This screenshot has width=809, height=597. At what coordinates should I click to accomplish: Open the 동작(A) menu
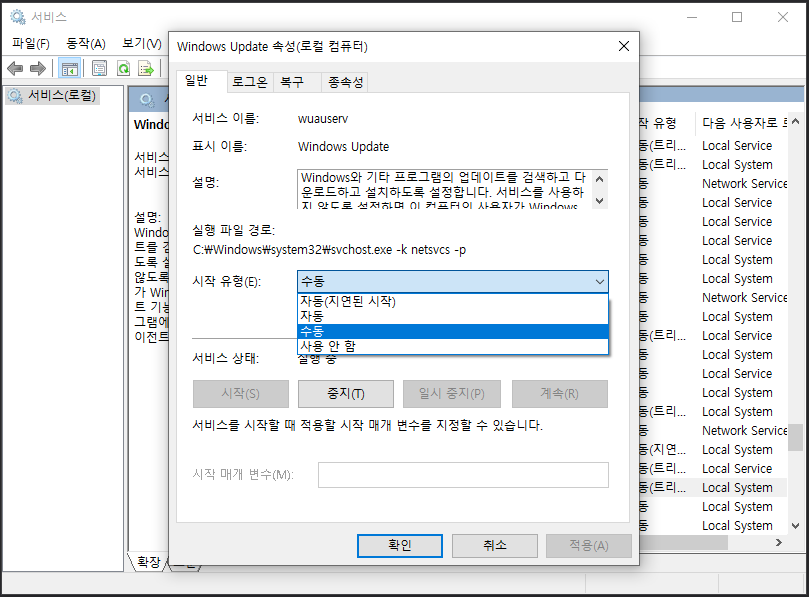coord(86,44)
